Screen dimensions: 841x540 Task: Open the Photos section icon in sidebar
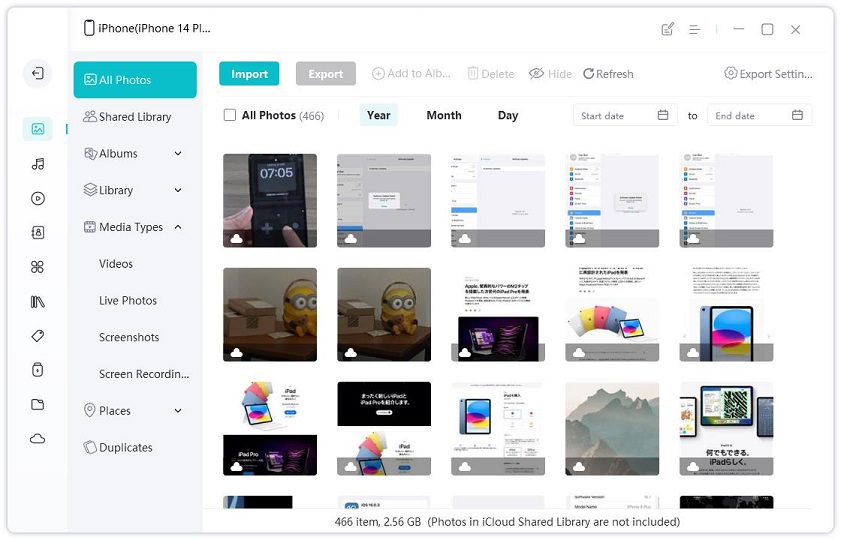[x=38, y=129]
